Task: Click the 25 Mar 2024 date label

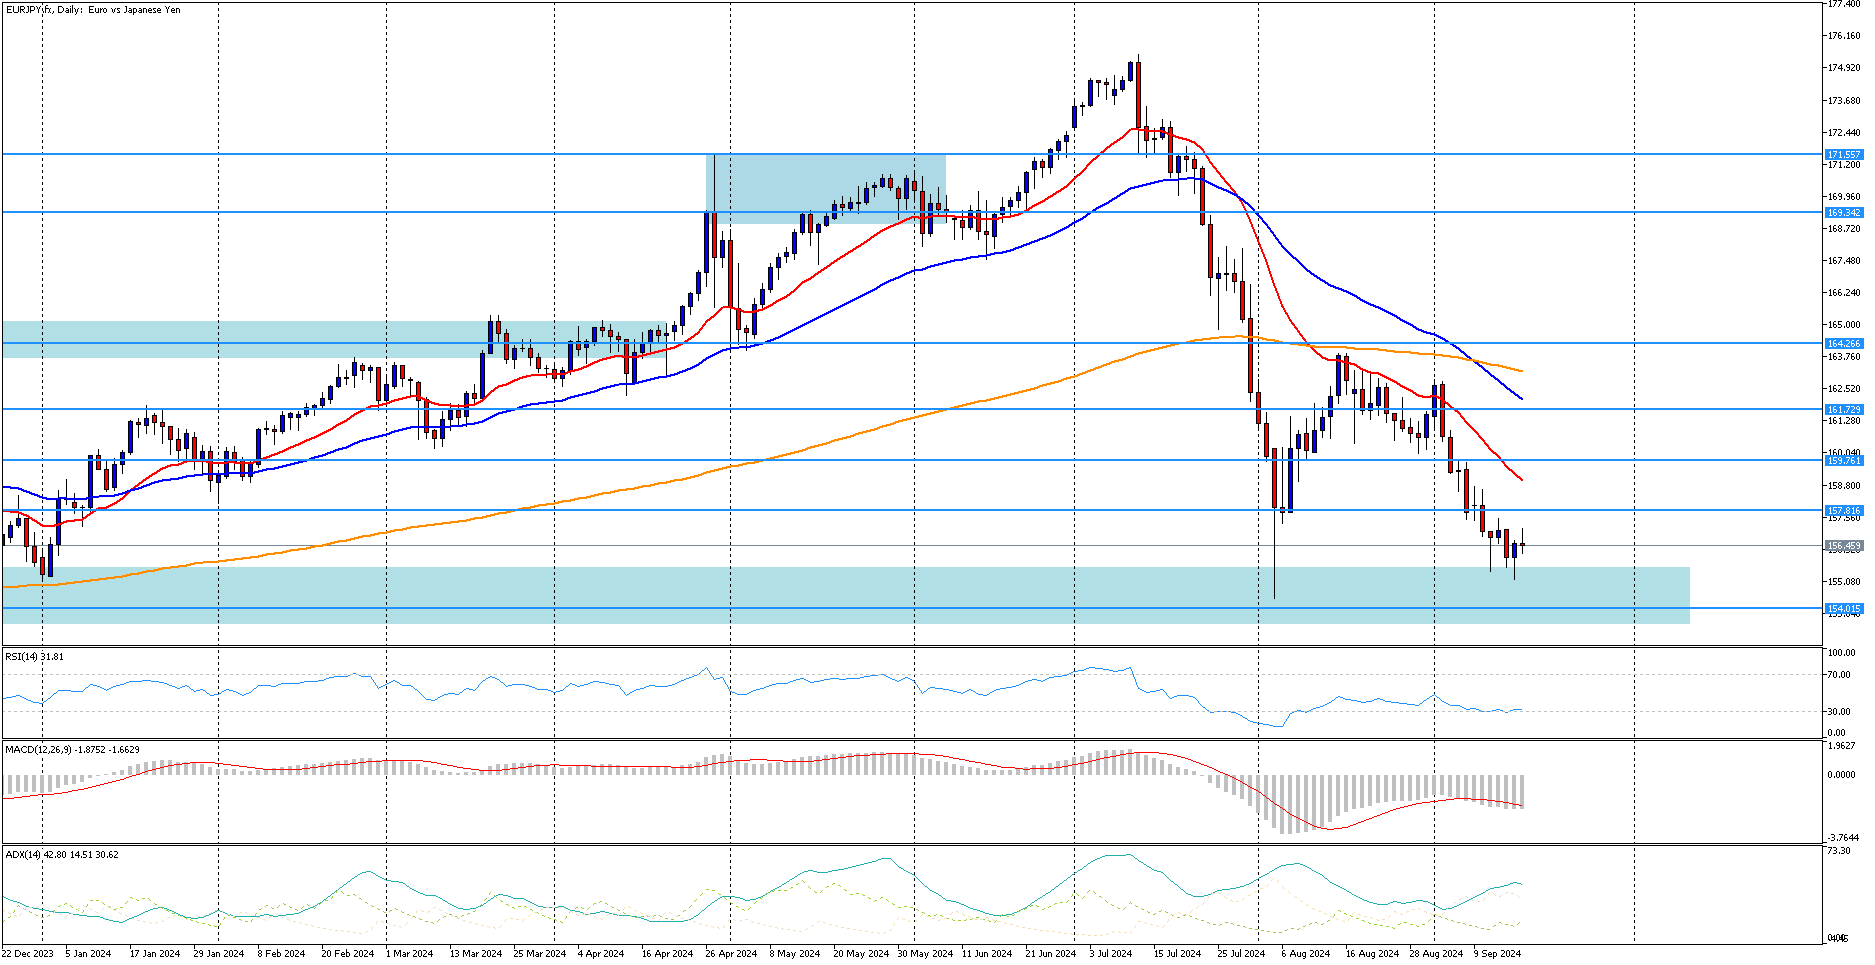Action: (x=540, y=954)
